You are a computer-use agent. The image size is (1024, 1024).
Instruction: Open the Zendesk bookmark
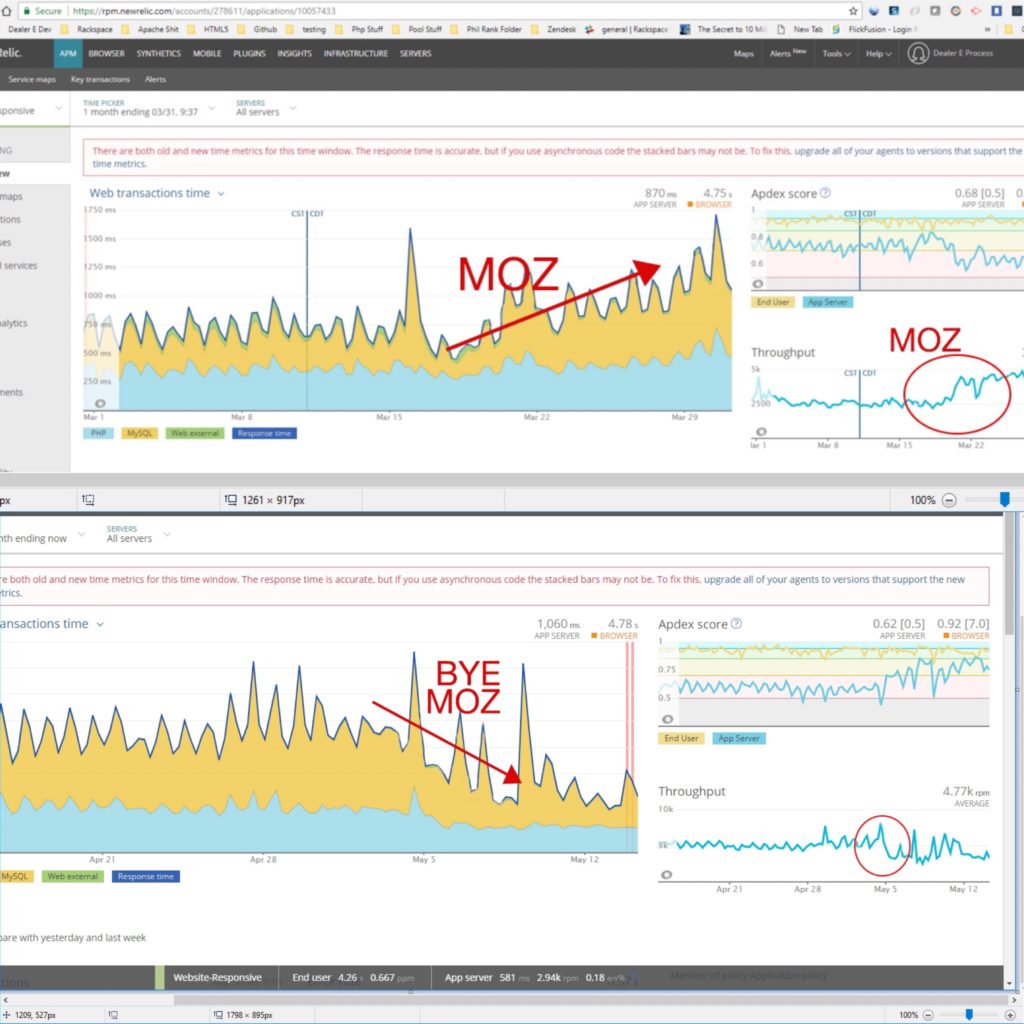(554, 29)
